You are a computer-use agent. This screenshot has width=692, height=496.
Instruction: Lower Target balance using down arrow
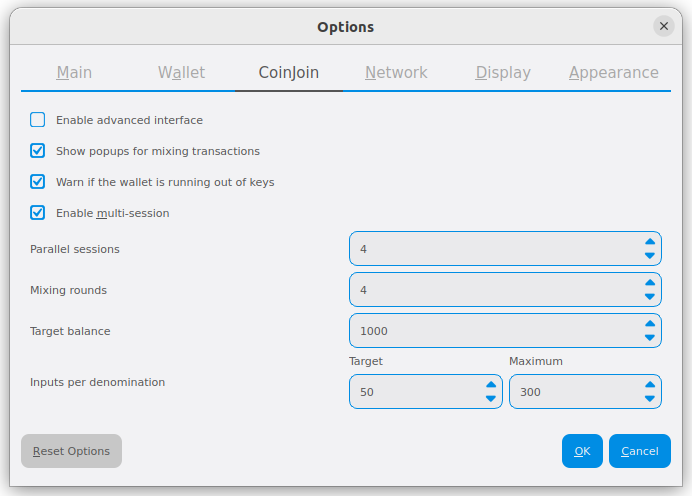[650, 338]
